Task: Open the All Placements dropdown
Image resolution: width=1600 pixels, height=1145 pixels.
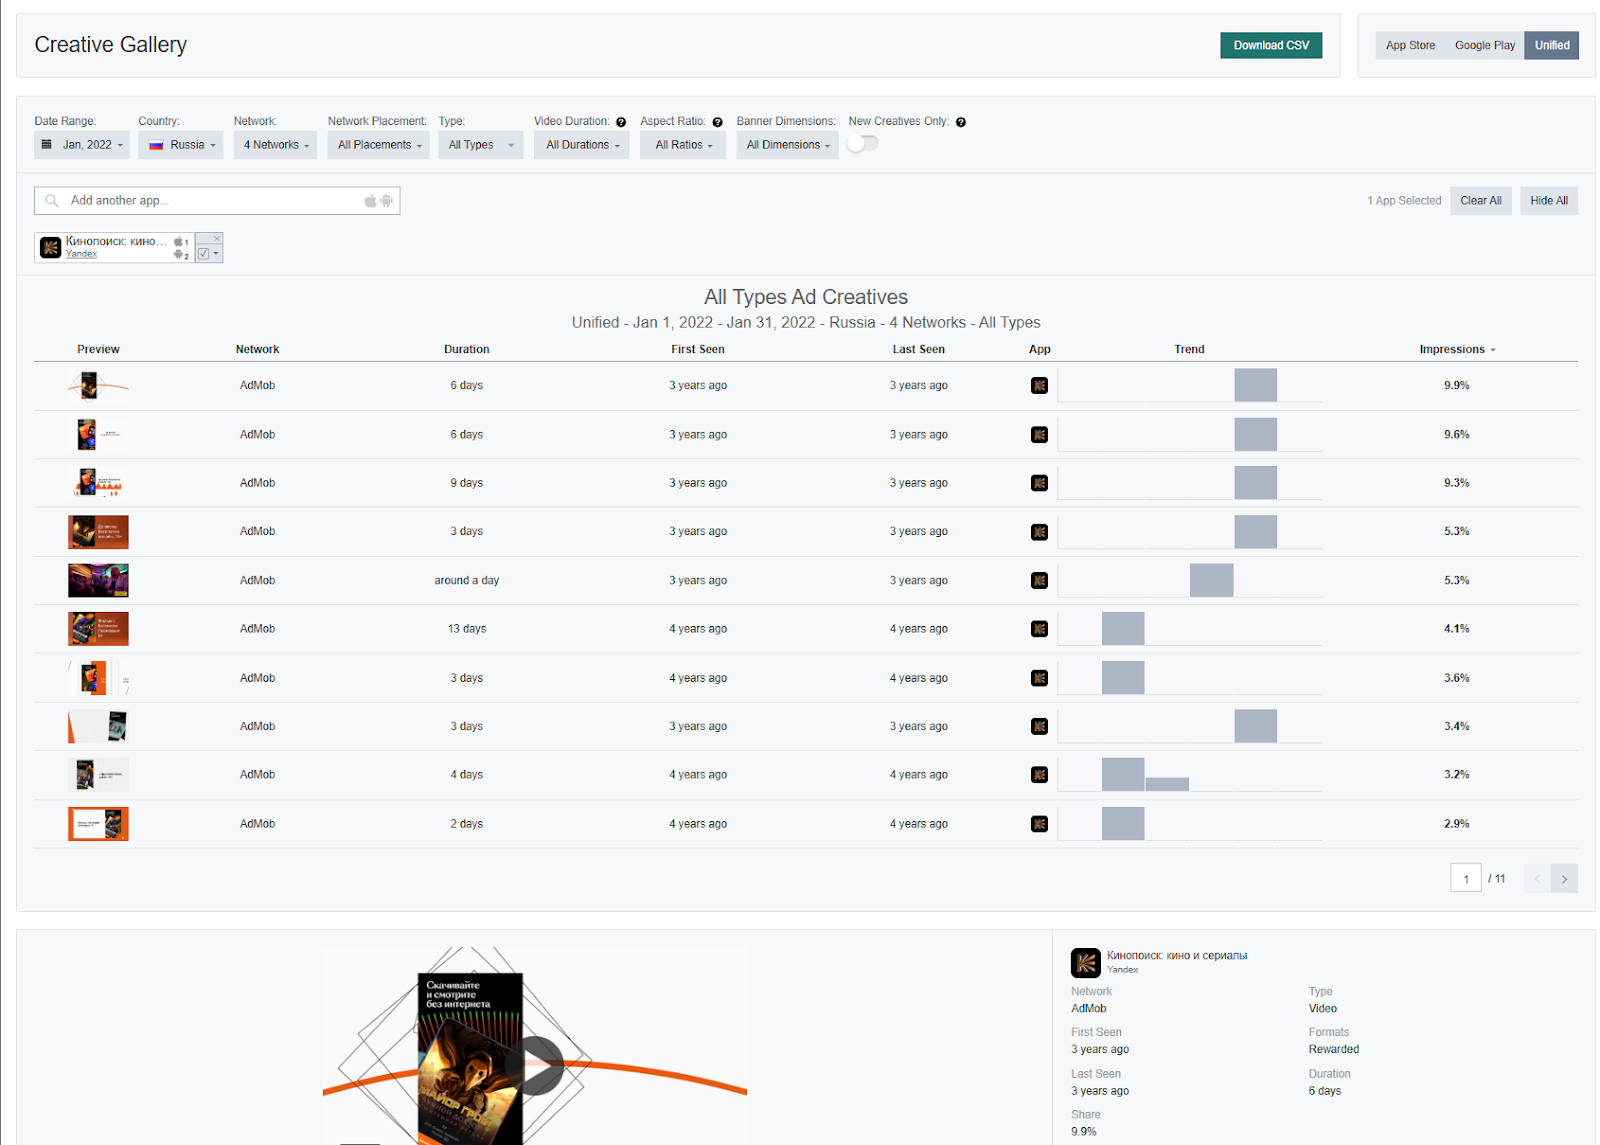Action: point(379,145)
